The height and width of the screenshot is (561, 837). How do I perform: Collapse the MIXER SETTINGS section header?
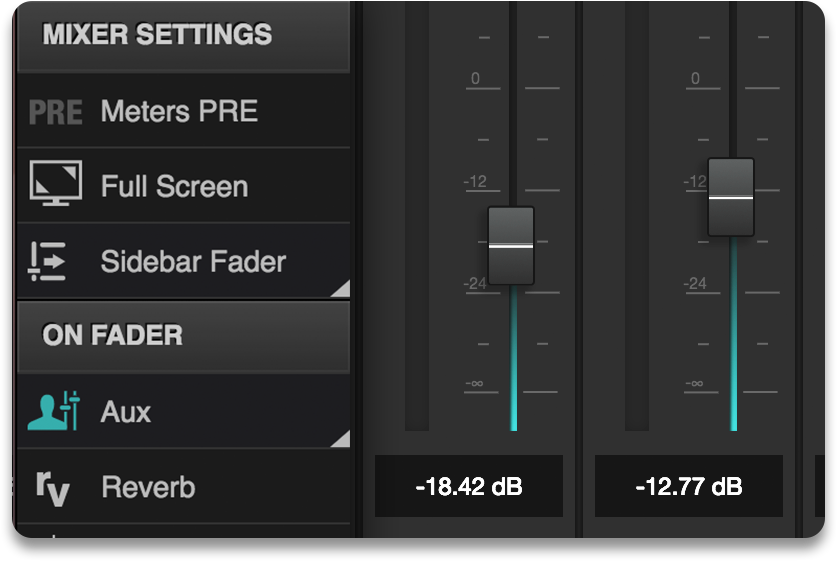coord(184,36)
